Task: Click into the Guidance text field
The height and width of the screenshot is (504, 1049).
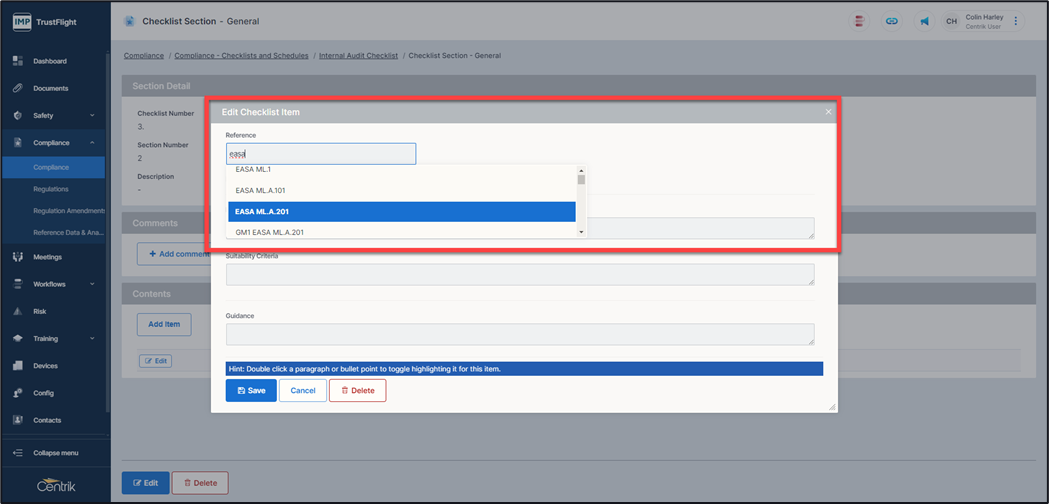Action: point(520,334)
